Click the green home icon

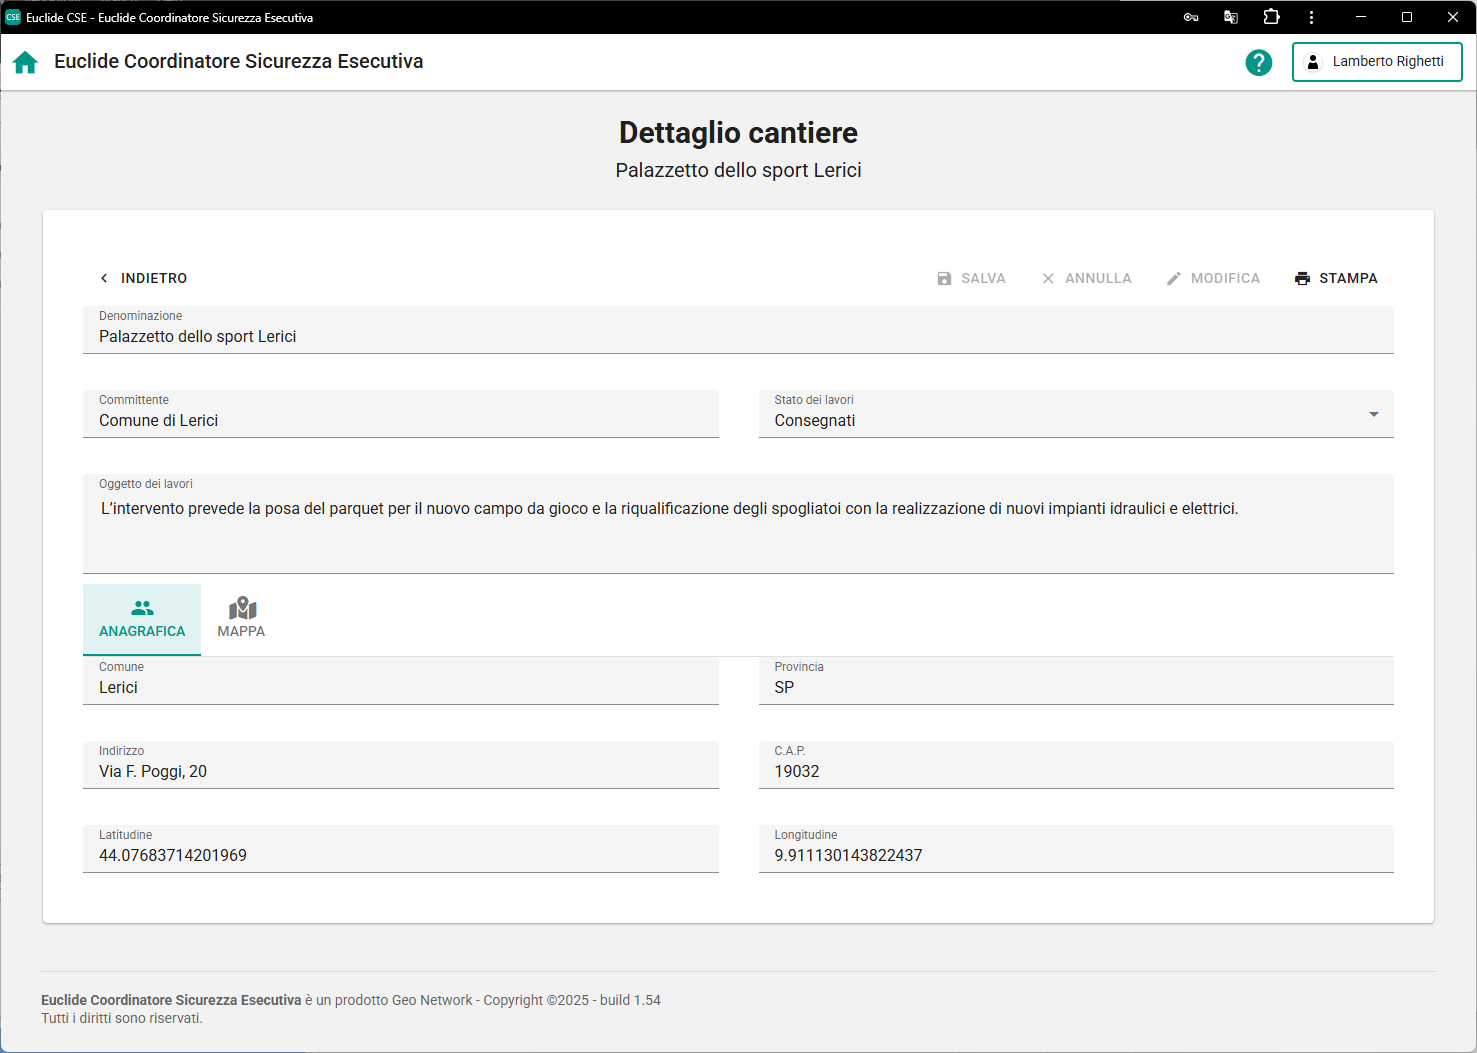[x=25, y=62]
